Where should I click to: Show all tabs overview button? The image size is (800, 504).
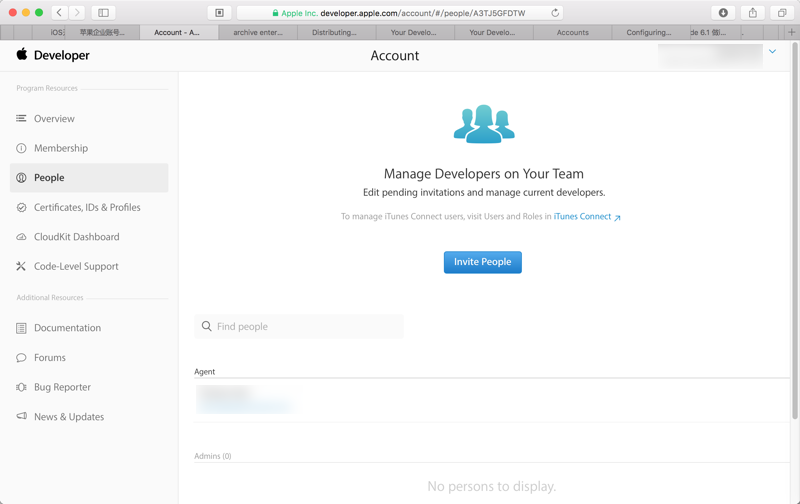tap(782, 13)
